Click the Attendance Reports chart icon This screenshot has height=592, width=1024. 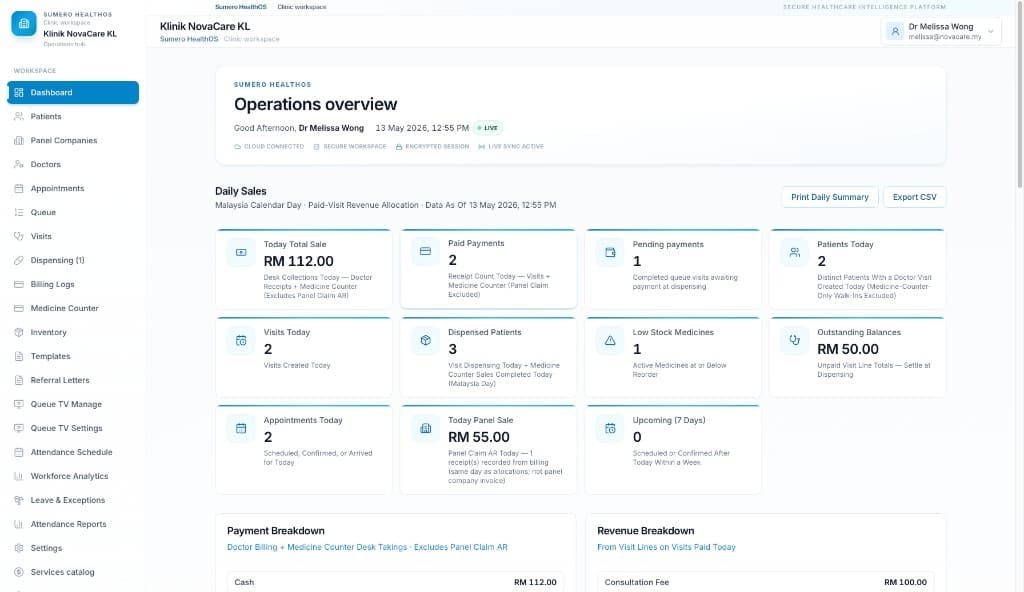pyautogui.click(x=19, y=524)
